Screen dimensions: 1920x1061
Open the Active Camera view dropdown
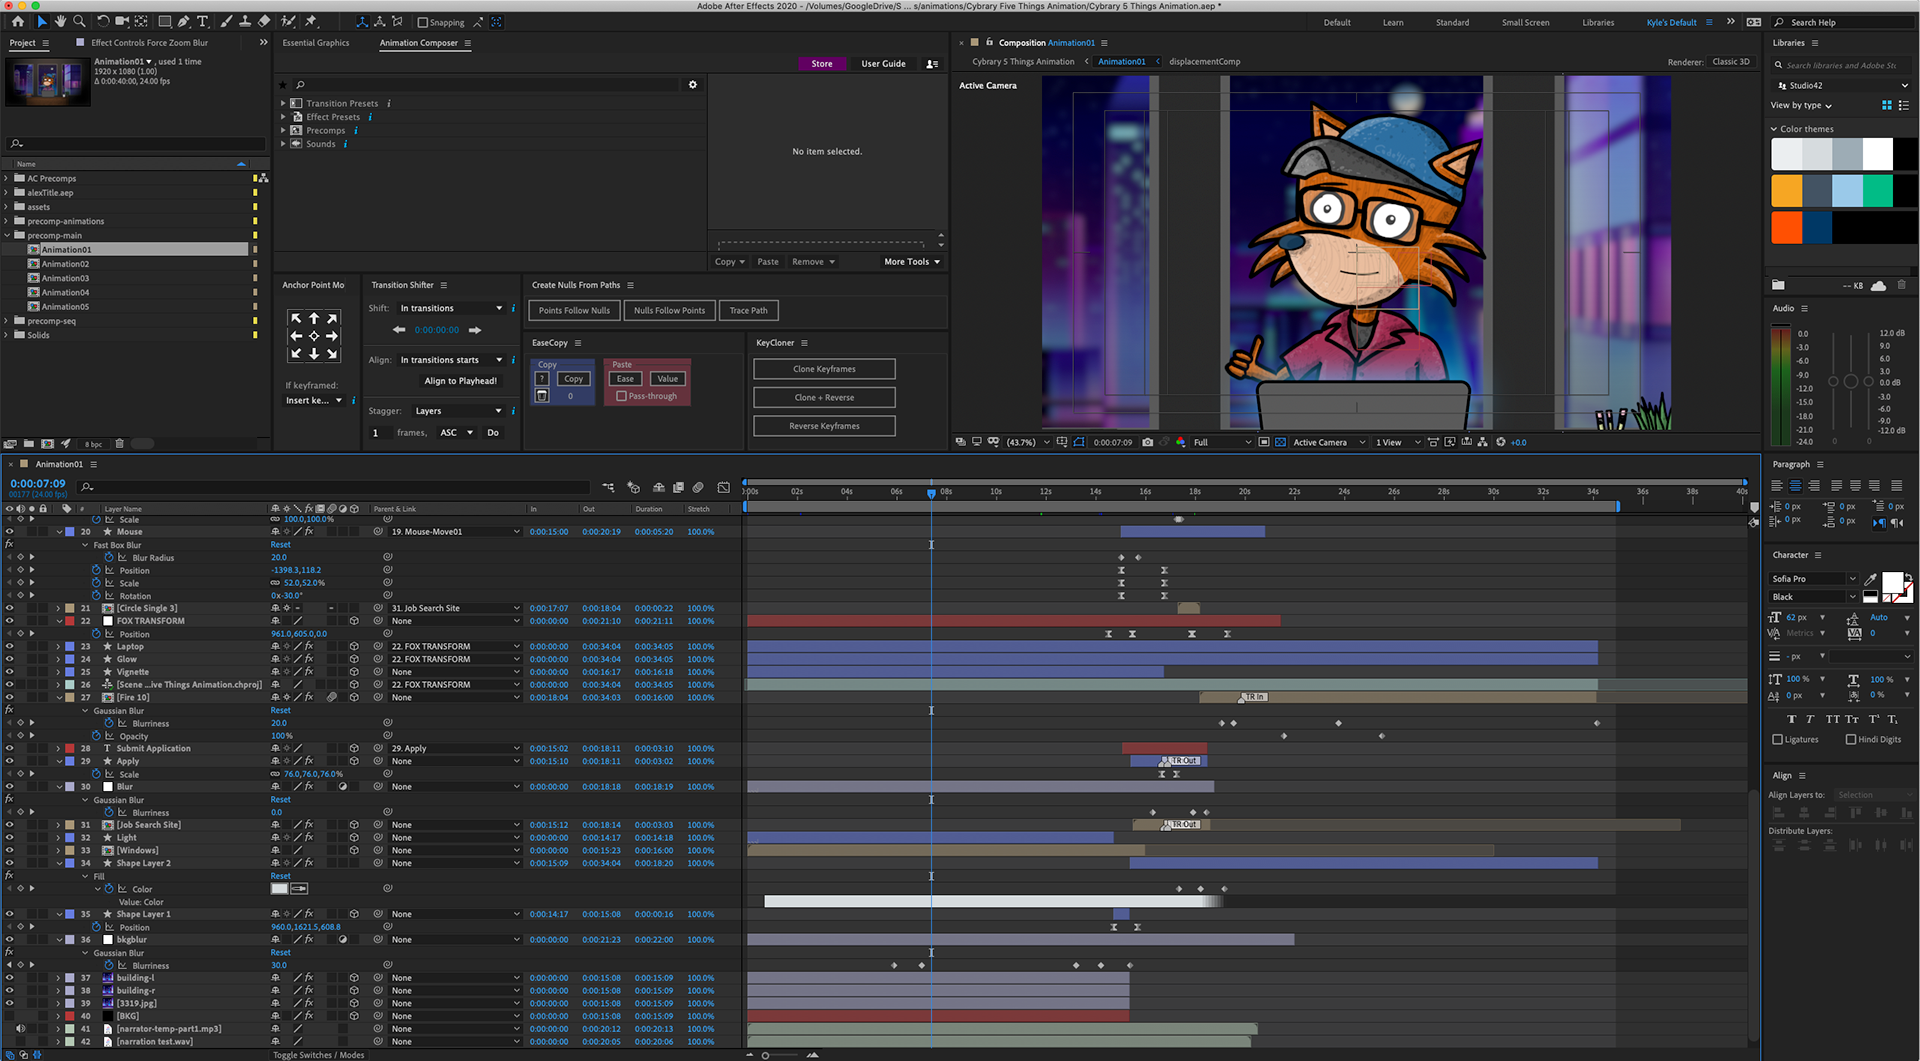click(x=1329, y=442)
